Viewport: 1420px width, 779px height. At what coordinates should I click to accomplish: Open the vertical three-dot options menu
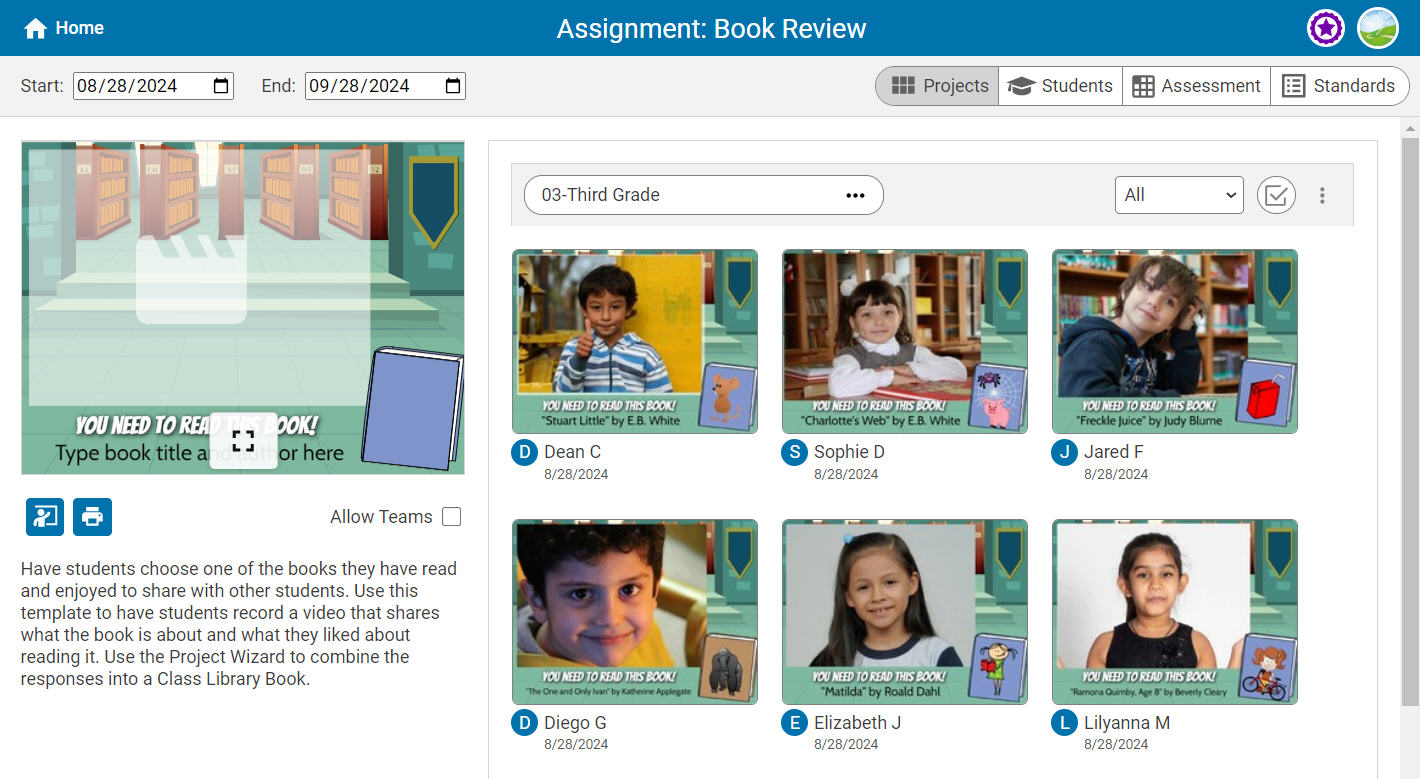(1322, 195)
